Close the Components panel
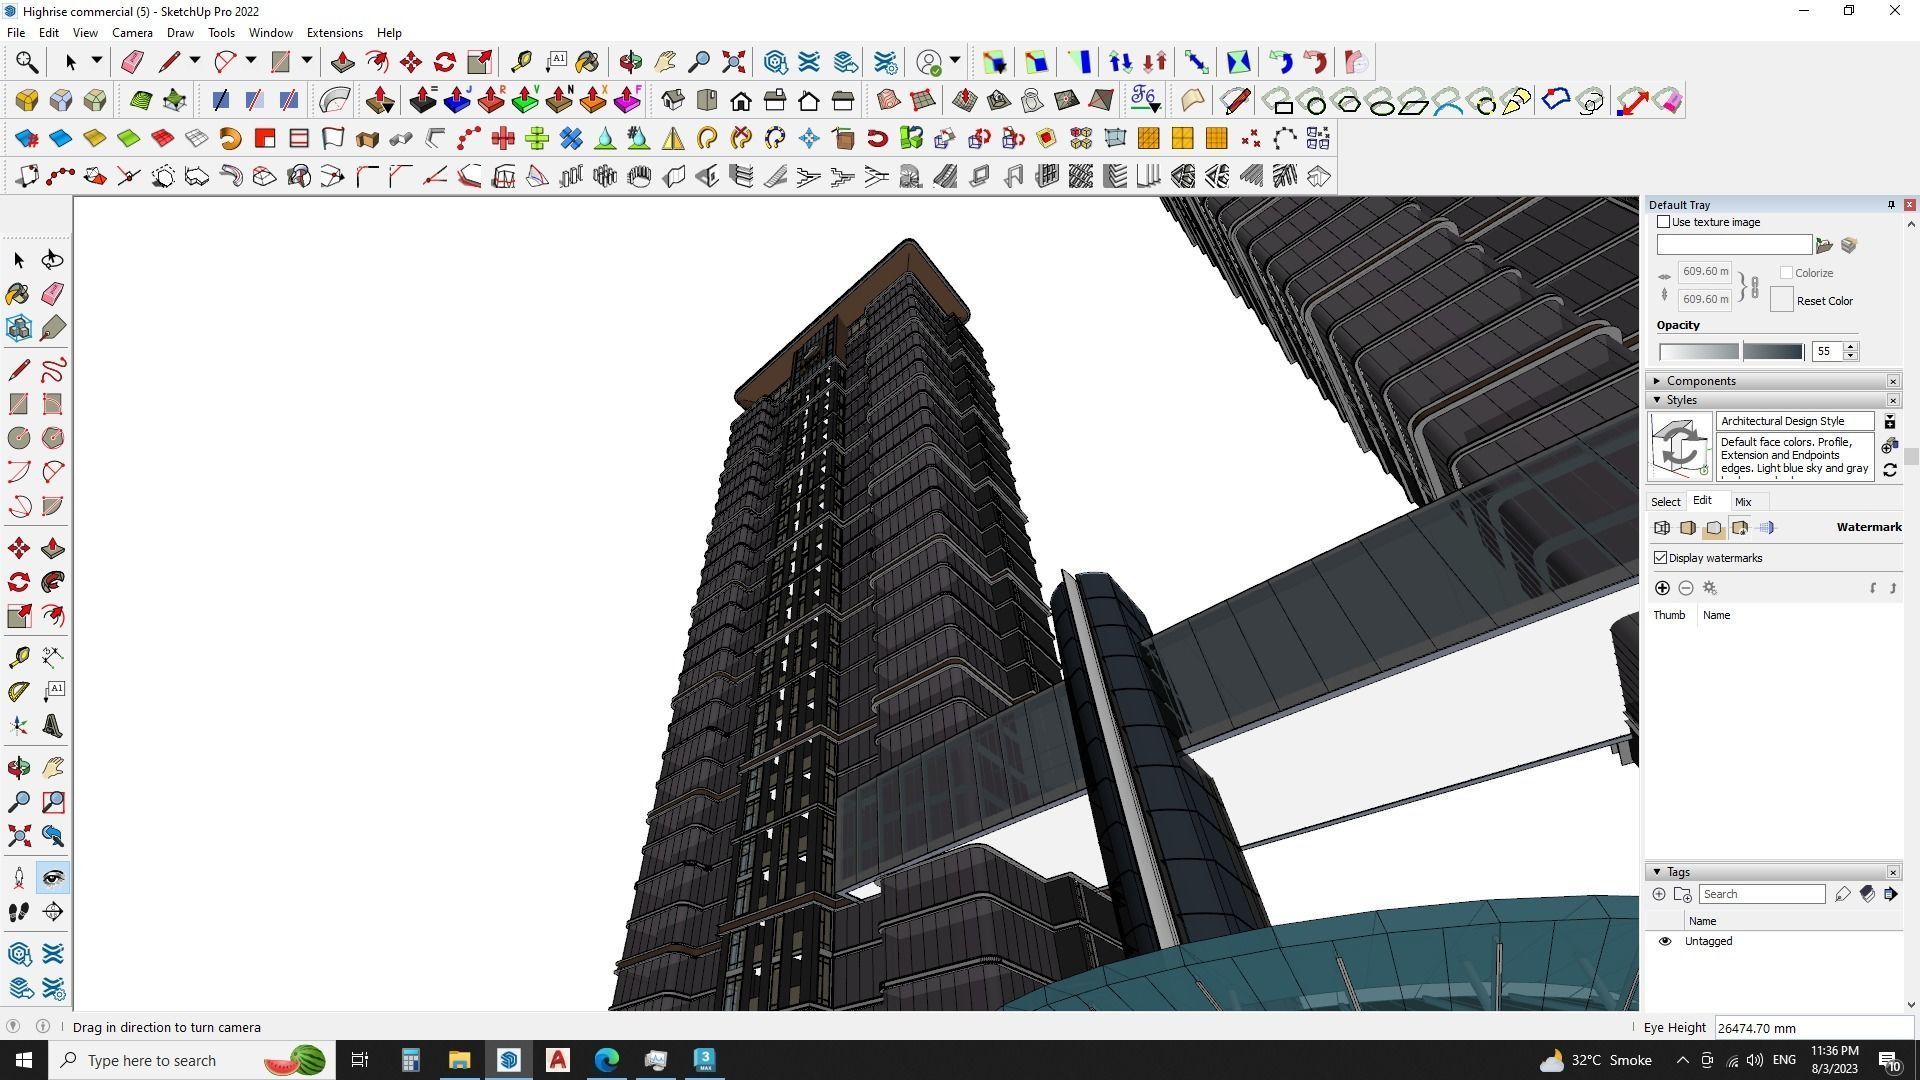The height and width of the screenshot is (1080, 1920). tap(1893, 381)
